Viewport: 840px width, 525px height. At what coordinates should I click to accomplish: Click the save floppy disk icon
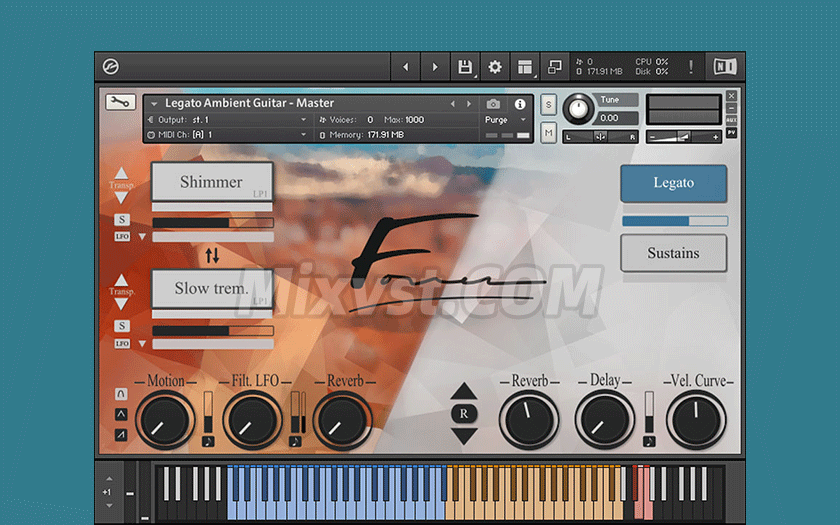465,67
